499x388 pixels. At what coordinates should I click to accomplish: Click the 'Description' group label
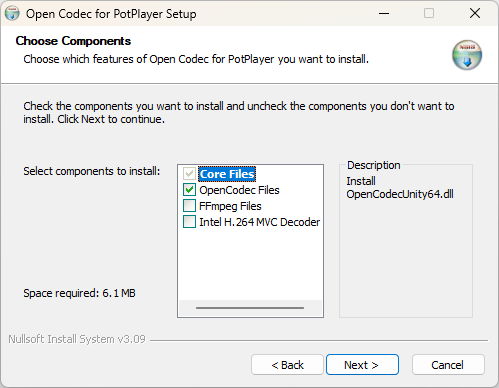click(374, 165)
